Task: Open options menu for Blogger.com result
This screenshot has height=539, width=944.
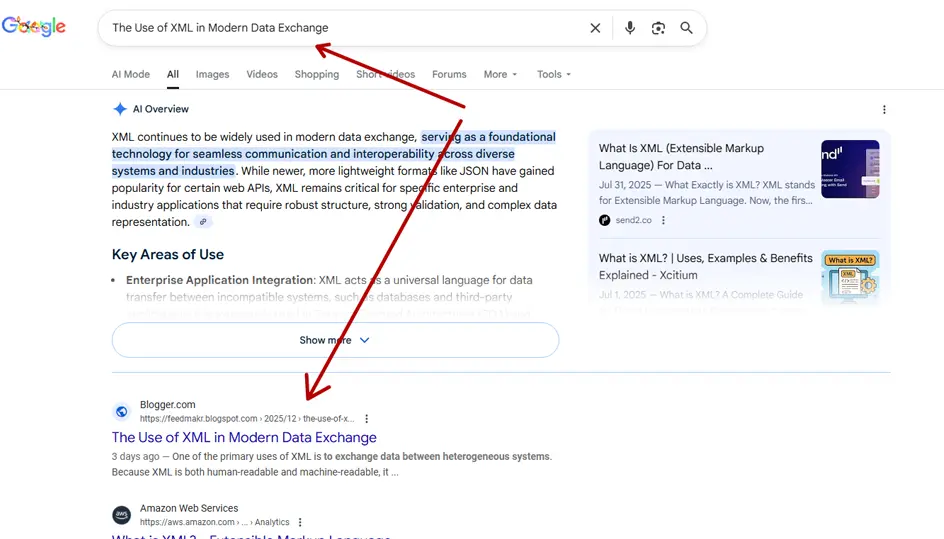Action: coord(367,419)
